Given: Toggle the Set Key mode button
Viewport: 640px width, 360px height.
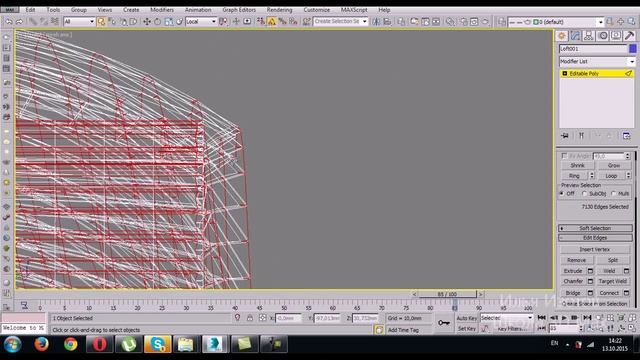Looking at the screenshot, I should (467, 328).
